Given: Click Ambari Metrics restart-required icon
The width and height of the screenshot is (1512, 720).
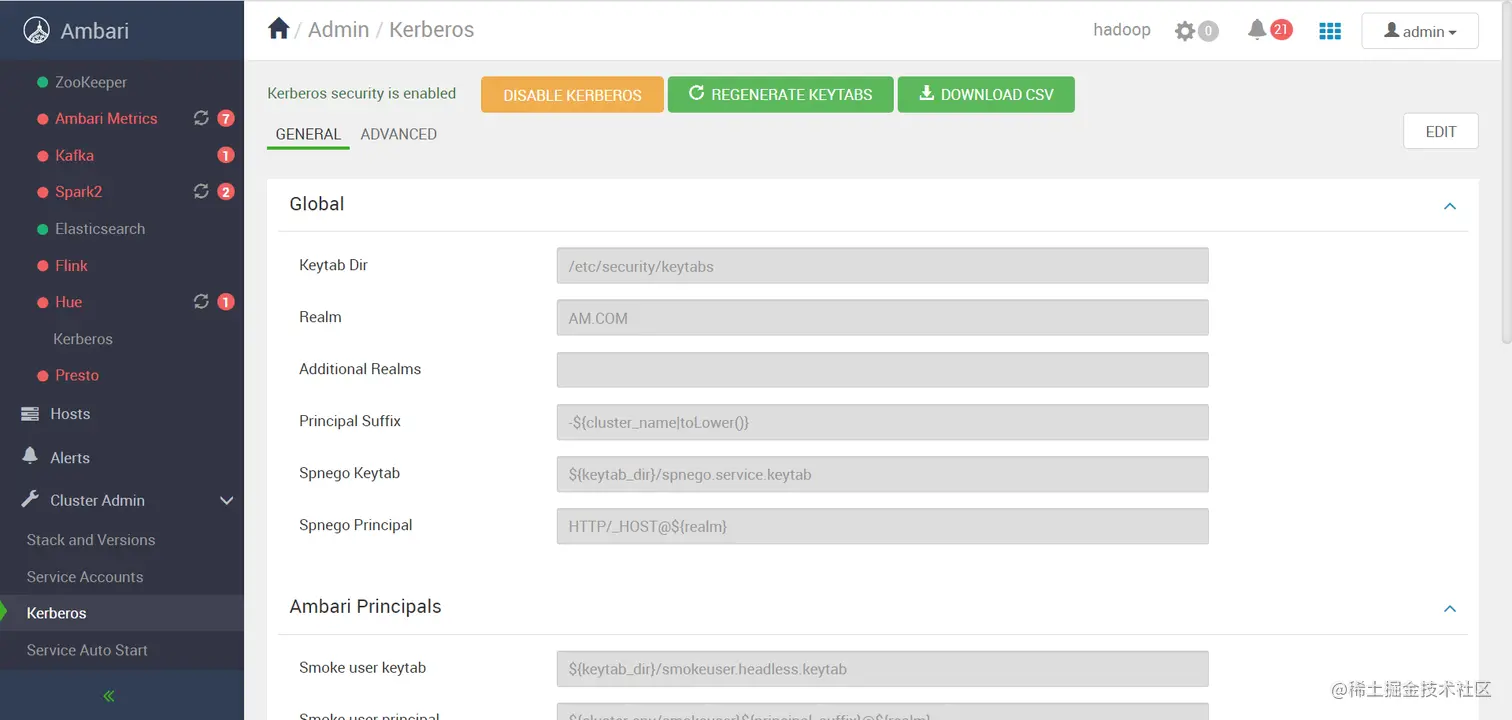Looking at the screenshot, I should pyautogui.click(x=201, y=118).
